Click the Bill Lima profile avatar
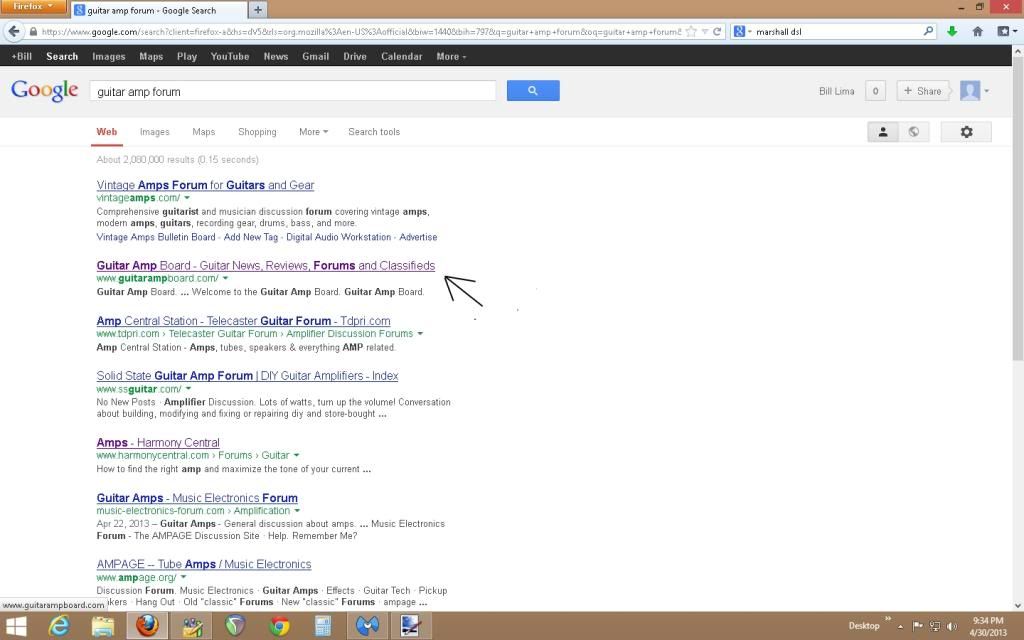The image size is (1024, 640). [x=970, y=91]
